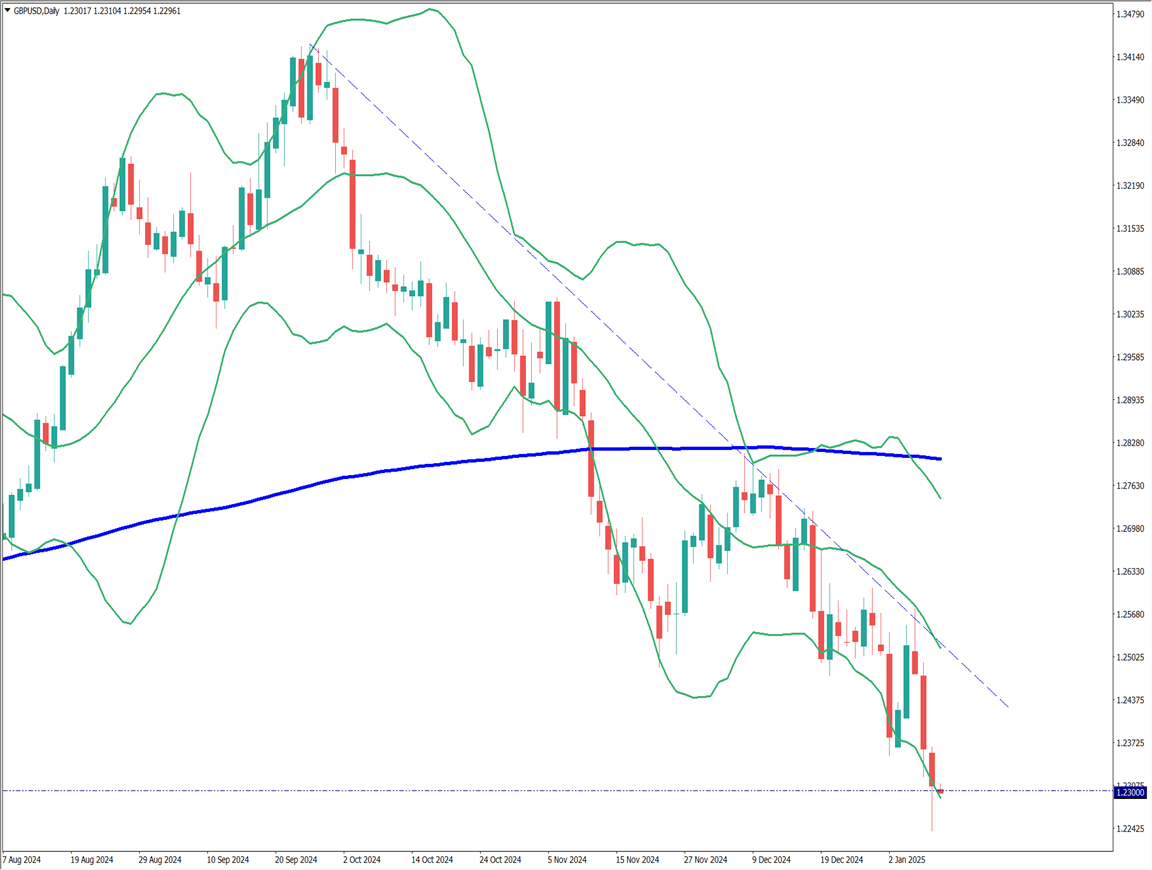The height and width of the screenshot is (870, 1152).
Task: Click the 1.28280 price scale label
Action: point(1131,443)
